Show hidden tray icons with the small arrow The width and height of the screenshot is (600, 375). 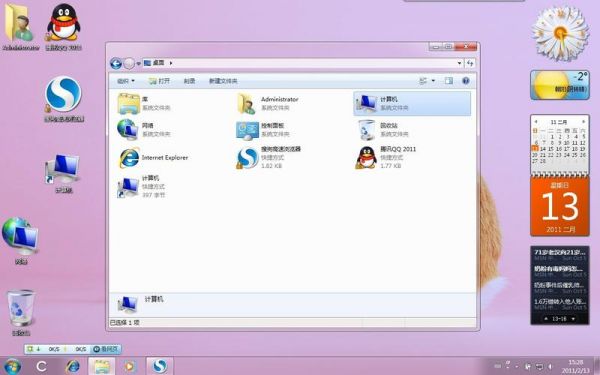pyautogui.click(x=516, y=367)
